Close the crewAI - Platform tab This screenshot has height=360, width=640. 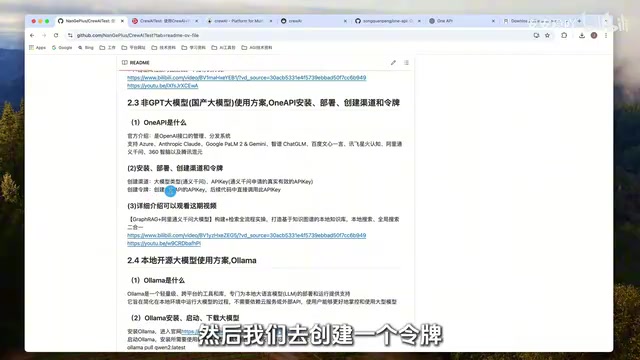pos(271,21)
